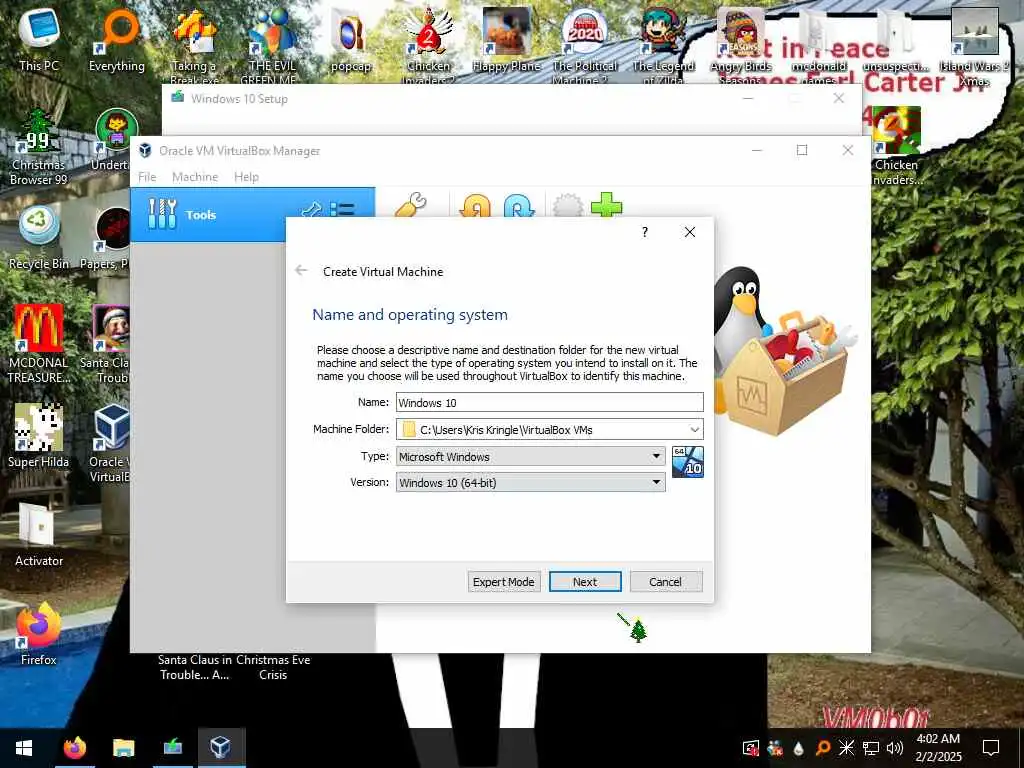Screen dimensions: 1024x768
Task: Select the Recycle Bin desktop icon
Action: (x=39, y=236)
